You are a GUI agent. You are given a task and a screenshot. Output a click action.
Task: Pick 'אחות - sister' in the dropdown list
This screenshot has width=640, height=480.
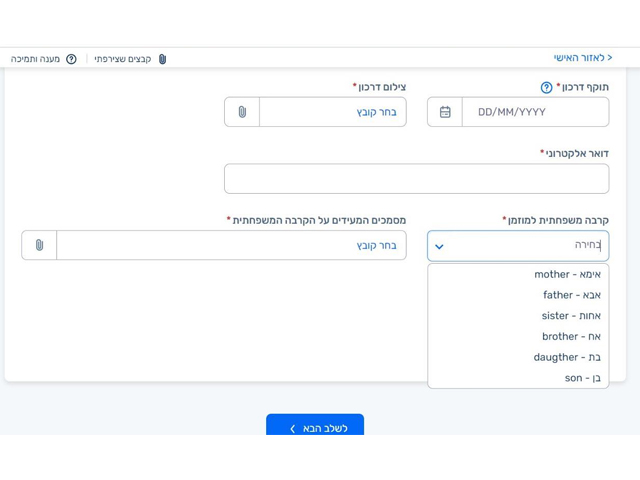(570, 316)
